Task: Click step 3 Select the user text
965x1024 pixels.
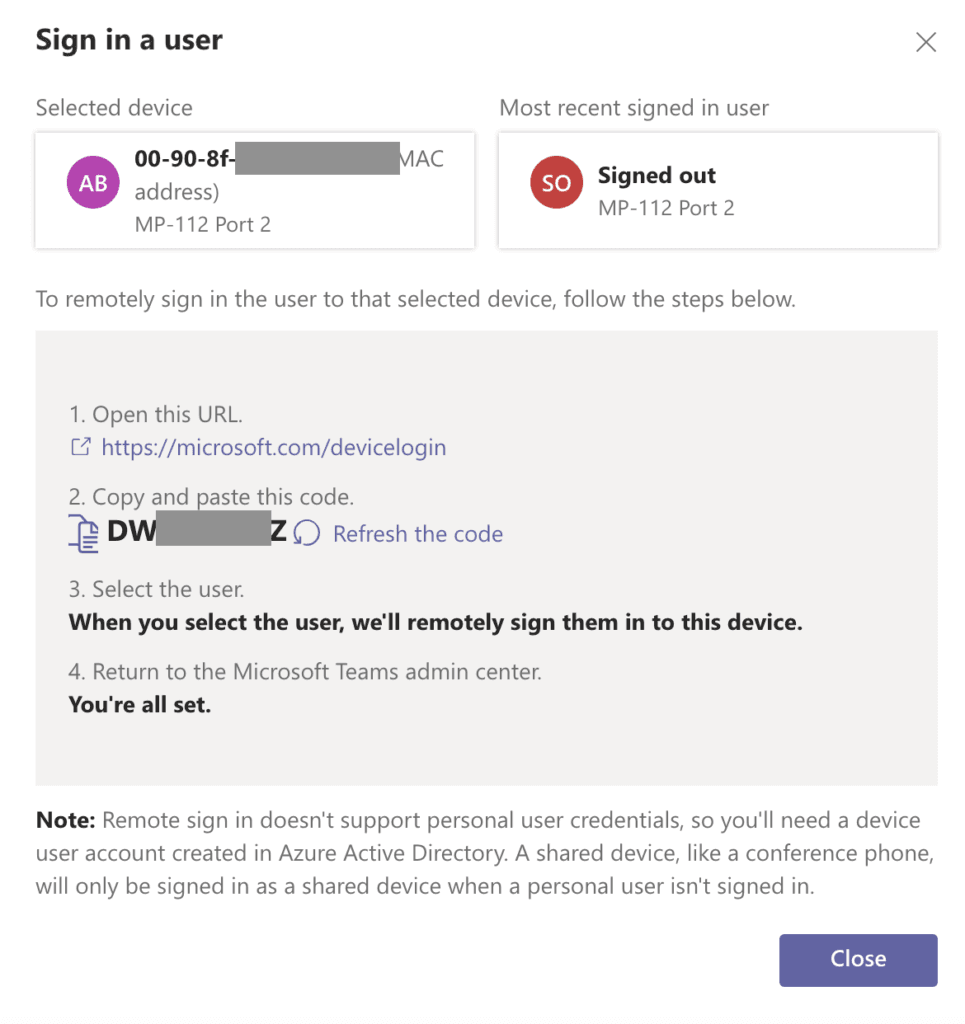Action: pyautogui.click(x=156, y=589)
